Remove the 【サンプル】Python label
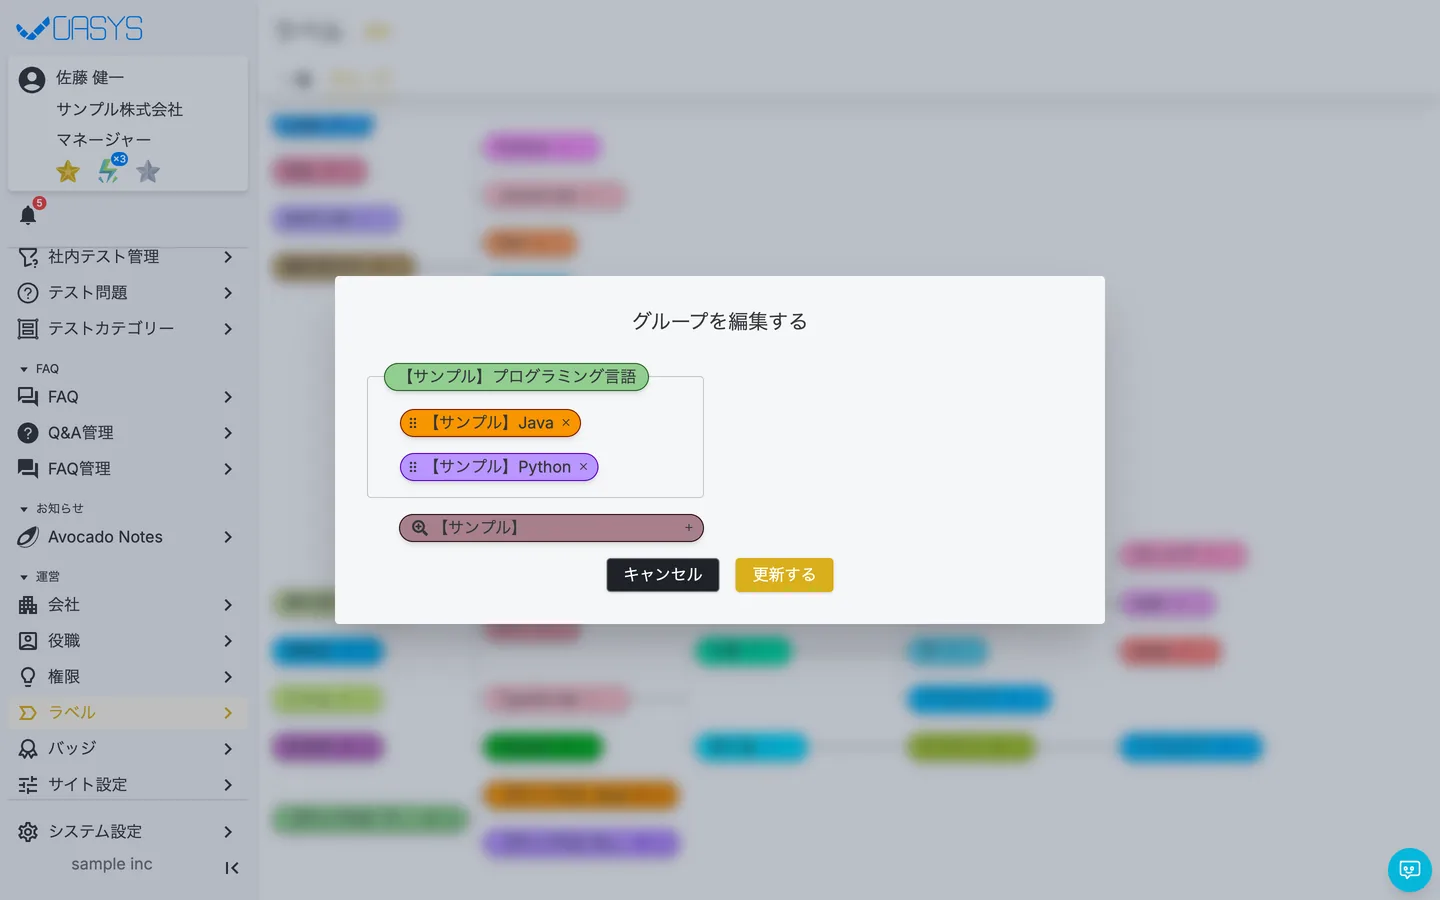This screenshot has height=900, width=1440. [x=584, y=467]
